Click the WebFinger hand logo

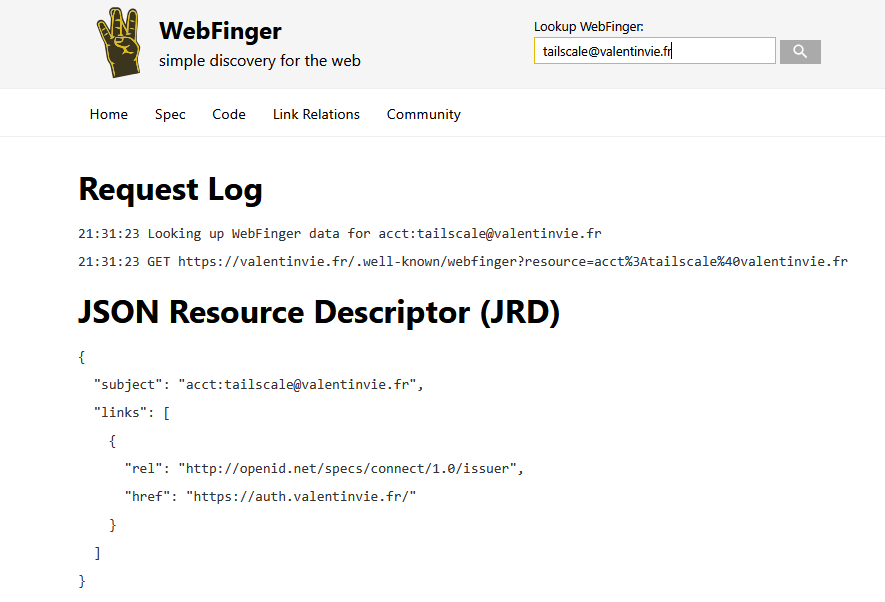point(119,42)
